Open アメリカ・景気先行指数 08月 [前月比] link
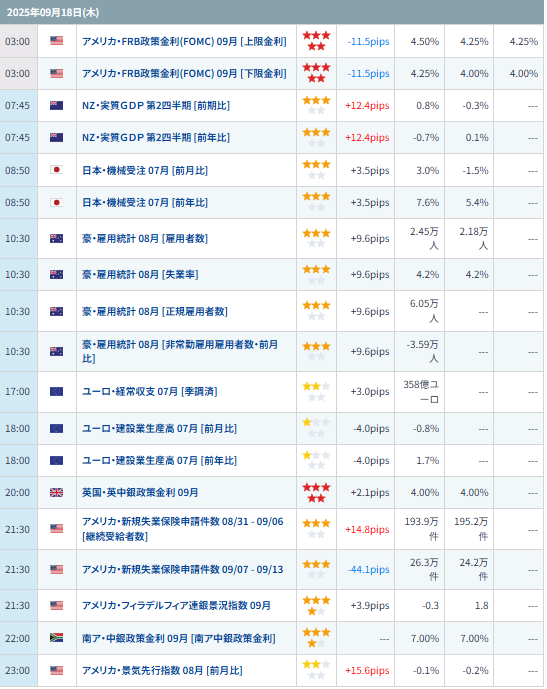 pyautogui.click(x=162, y=671)
